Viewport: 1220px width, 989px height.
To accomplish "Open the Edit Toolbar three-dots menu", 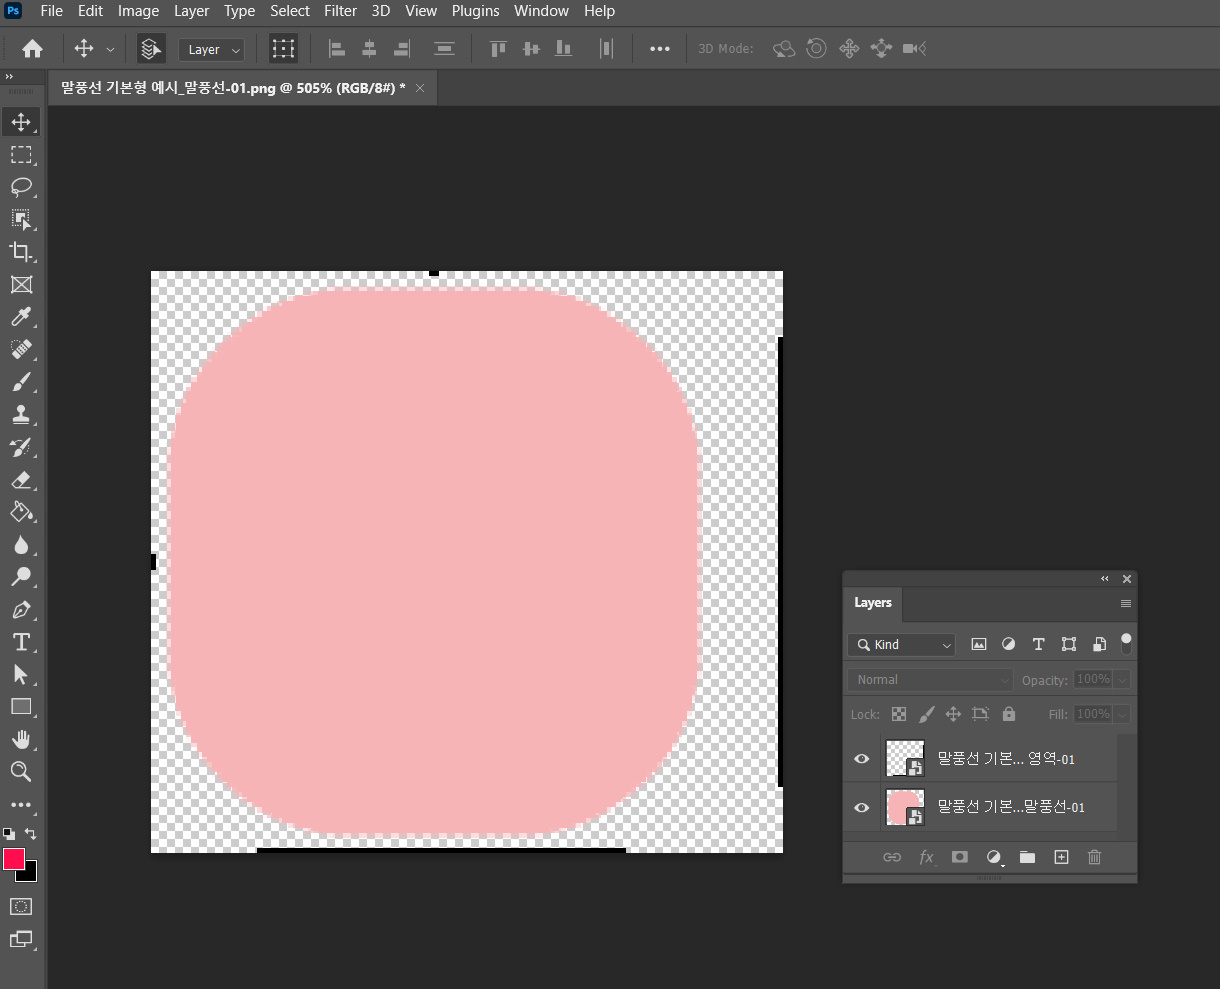I will (x=21, y=805).
